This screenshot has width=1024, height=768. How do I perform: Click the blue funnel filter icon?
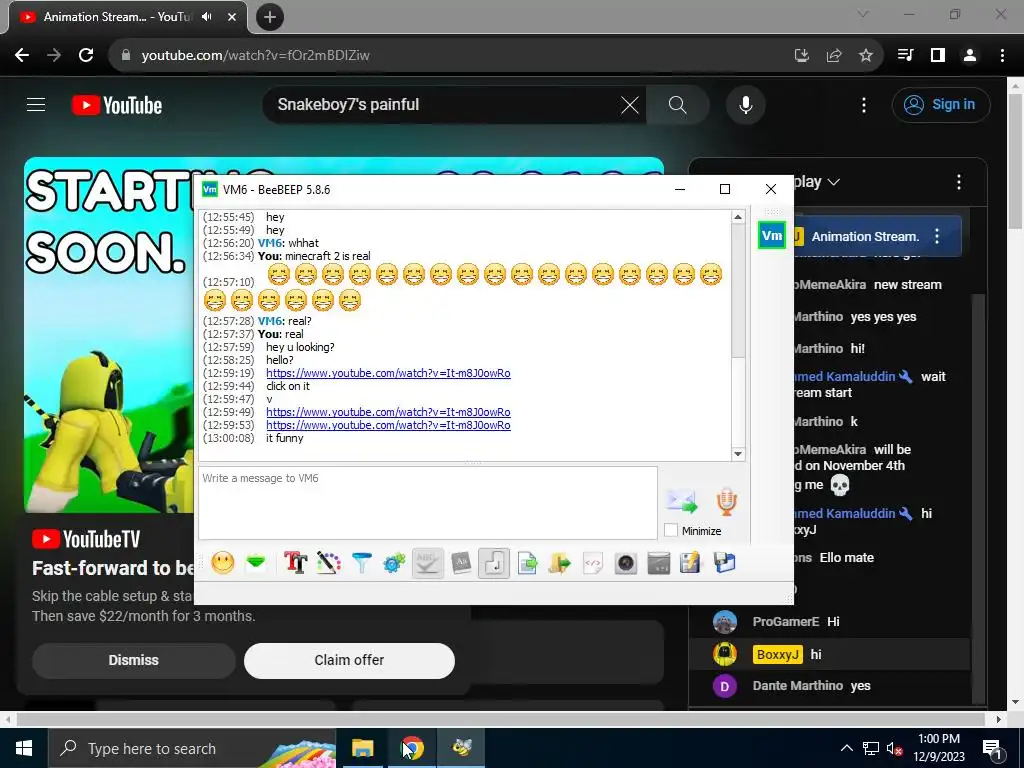pos(361,563)
